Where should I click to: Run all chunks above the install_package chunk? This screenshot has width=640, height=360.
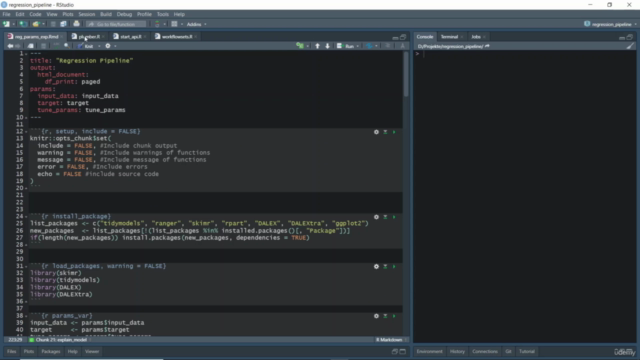coord(385,217)
